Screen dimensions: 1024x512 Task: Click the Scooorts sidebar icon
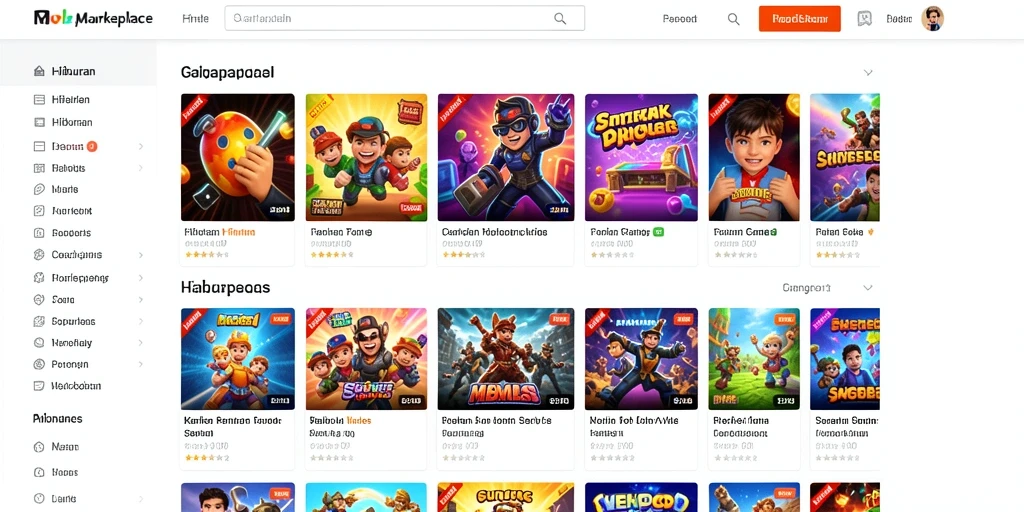coord(39,232)
